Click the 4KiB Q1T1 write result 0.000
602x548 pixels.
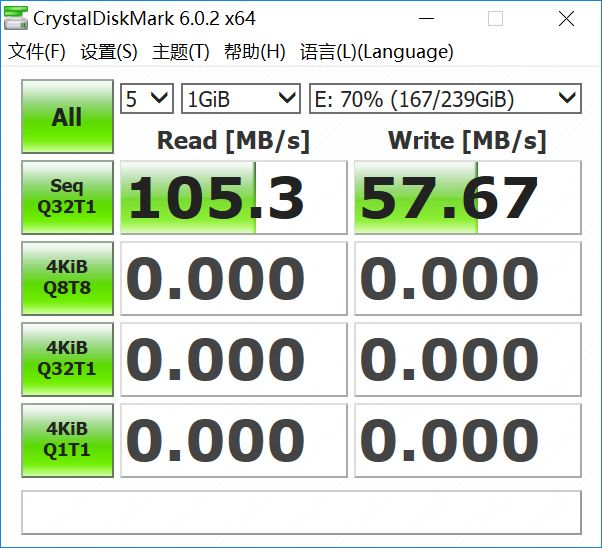tap(468, 440)
